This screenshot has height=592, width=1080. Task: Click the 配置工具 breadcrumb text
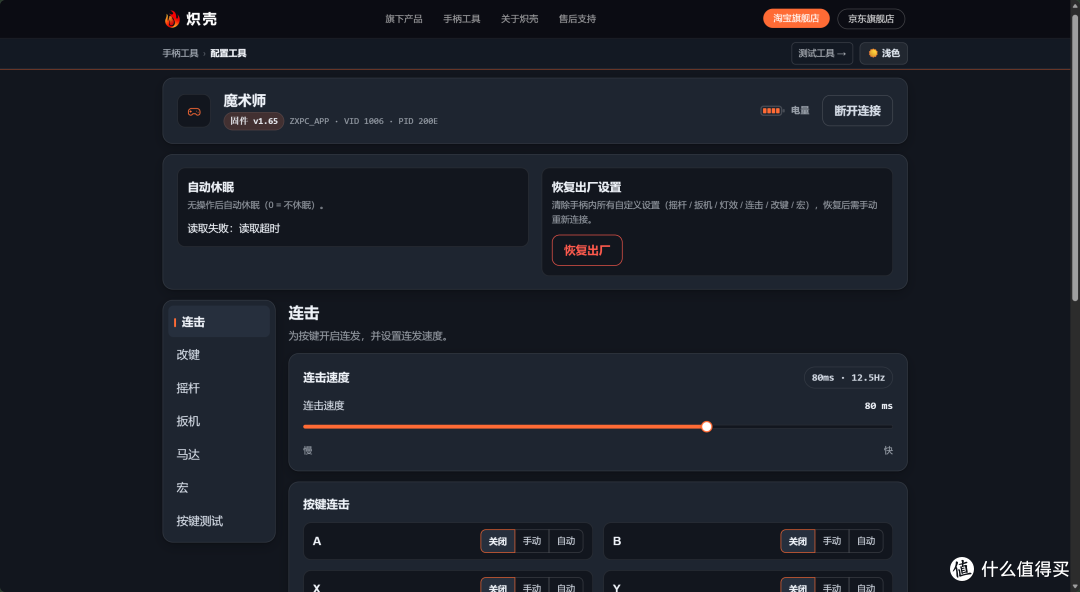[228, 53]
